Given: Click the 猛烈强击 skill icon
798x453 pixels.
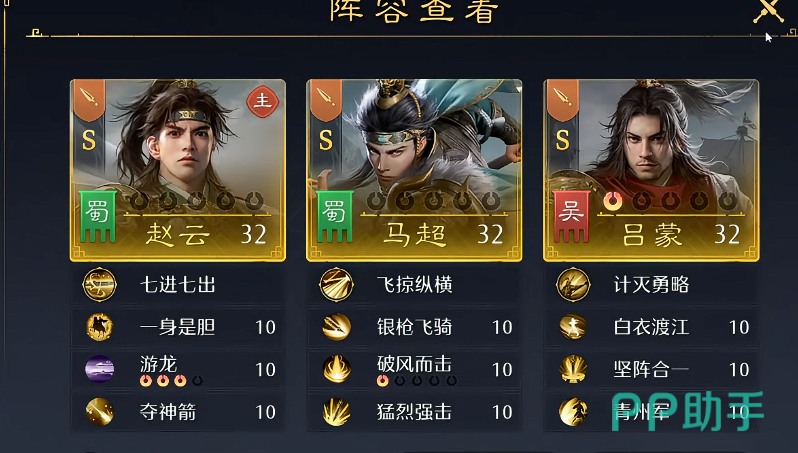Looking at the screenshot, I should (x=336, y=412).
